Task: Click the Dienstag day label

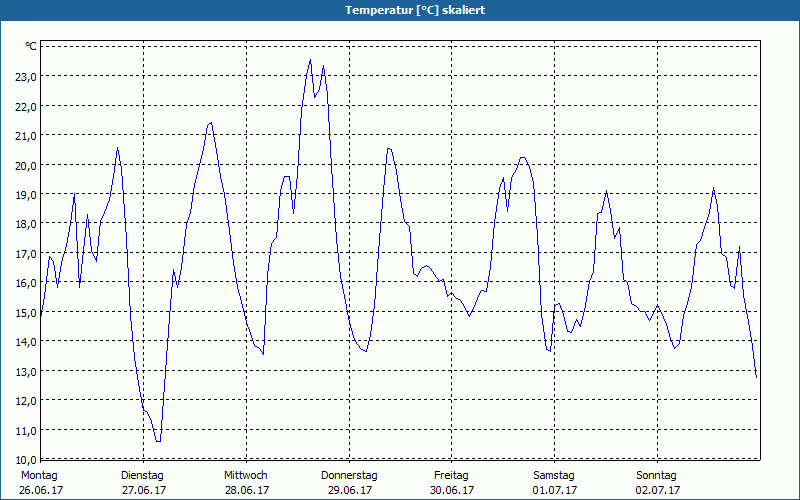Action: click(142, 476)
